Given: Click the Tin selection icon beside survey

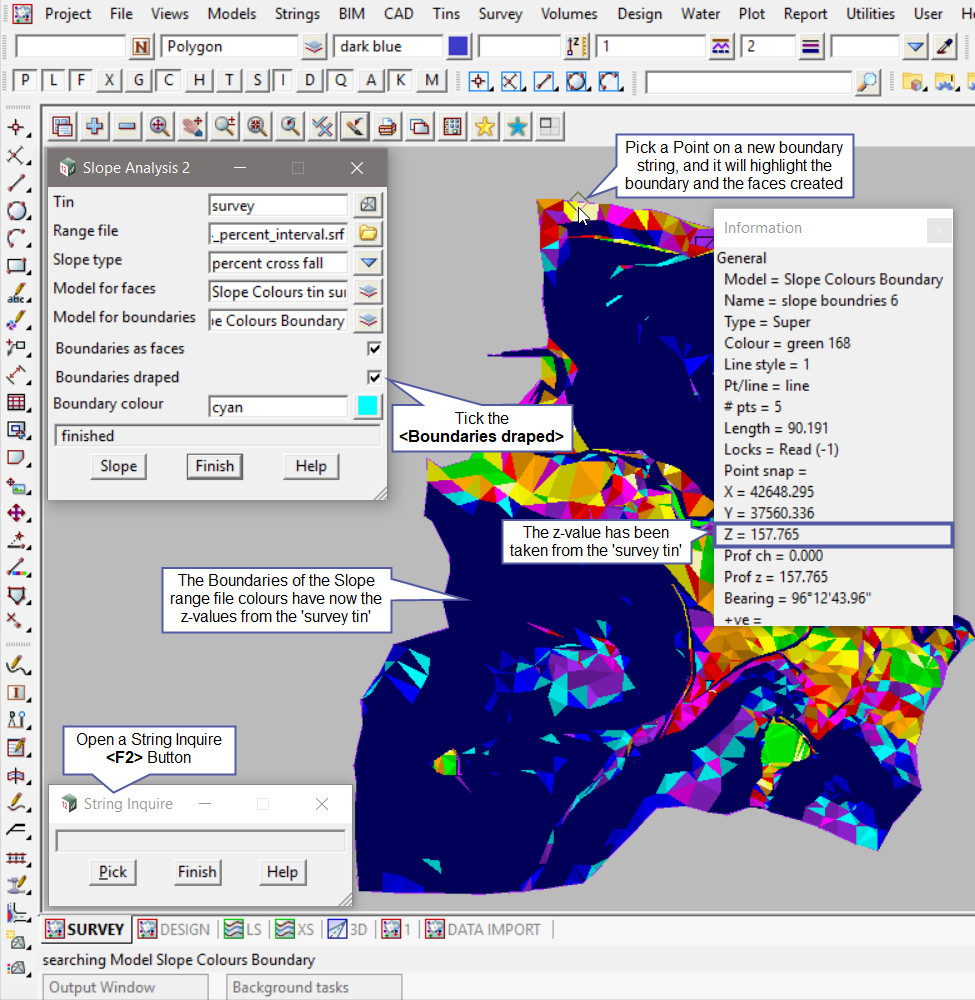Looking at the screenshot, I should point(369,205).
